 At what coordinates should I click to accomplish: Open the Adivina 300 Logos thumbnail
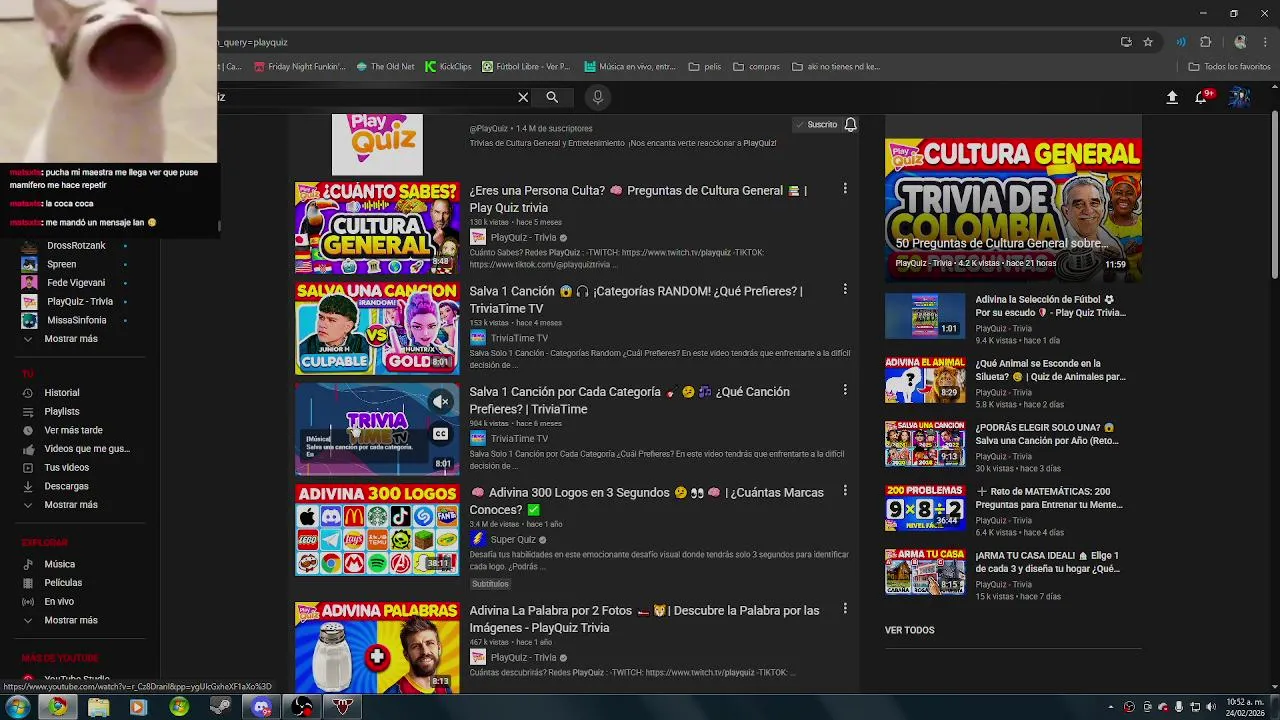[x=377, y=530]
